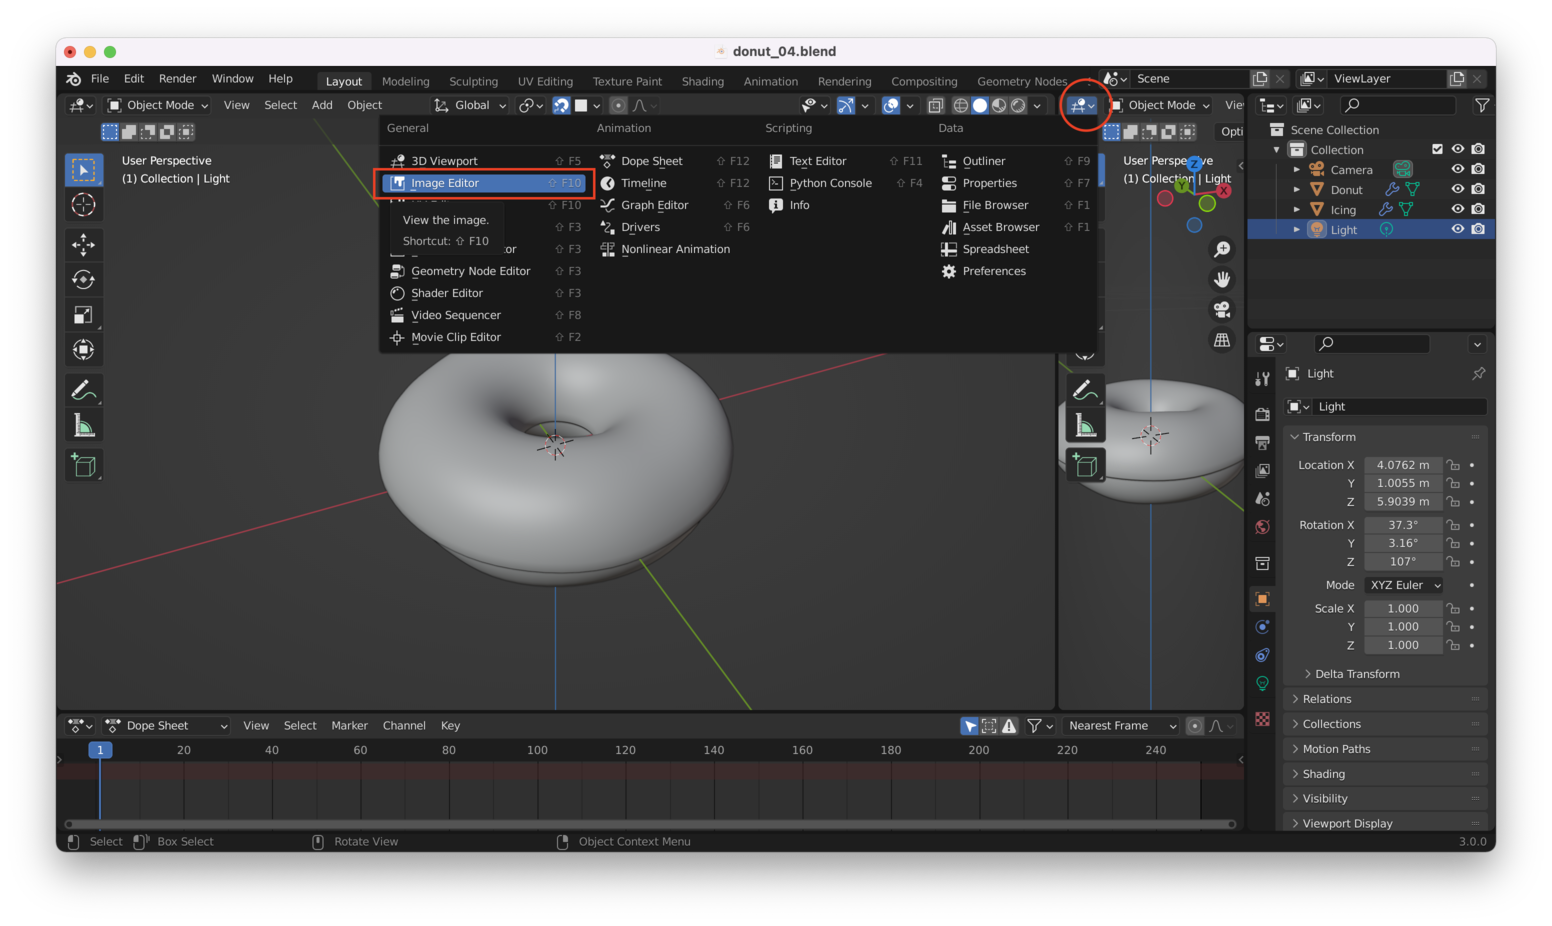Expand the Icing collection in the Outliner
Screen dimensions: 1552x926
point(1296,209)
